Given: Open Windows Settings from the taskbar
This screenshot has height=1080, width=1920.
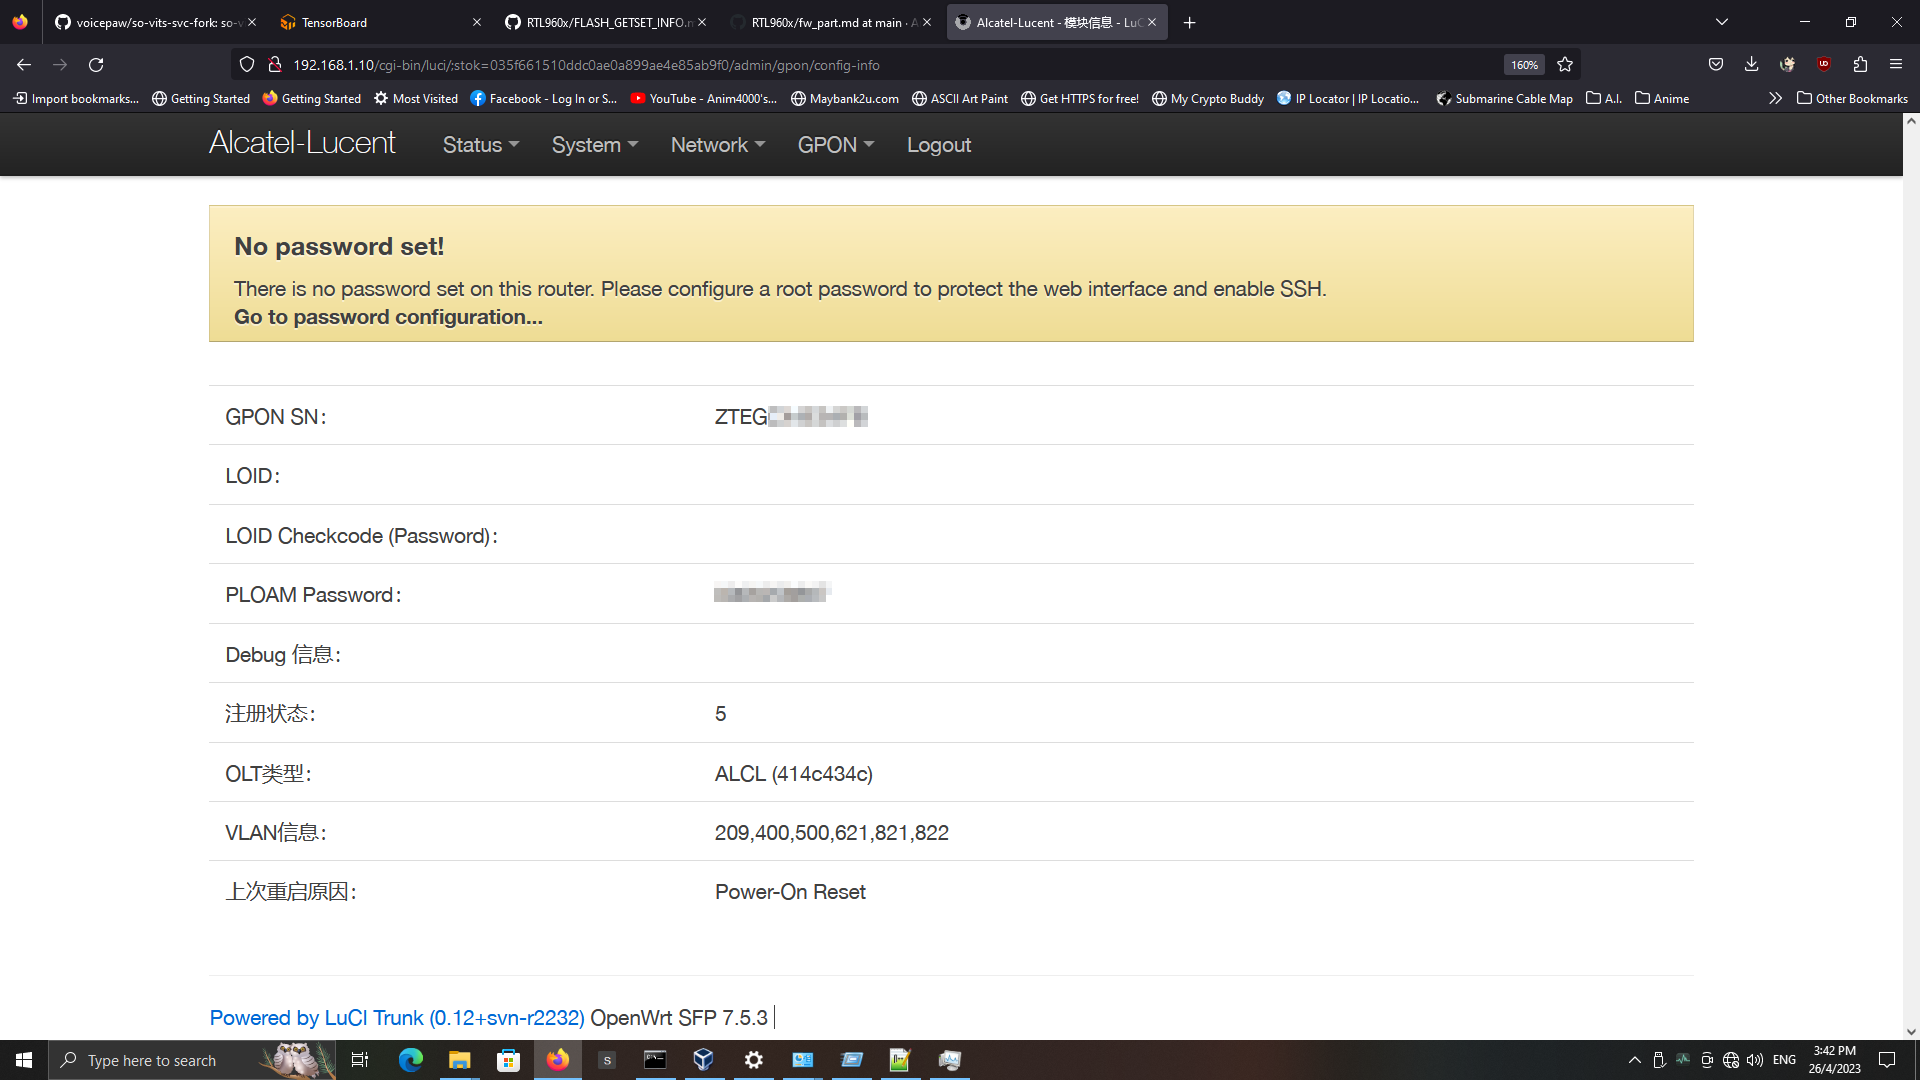Looking at the screenshot, I should click(754, 1060).
